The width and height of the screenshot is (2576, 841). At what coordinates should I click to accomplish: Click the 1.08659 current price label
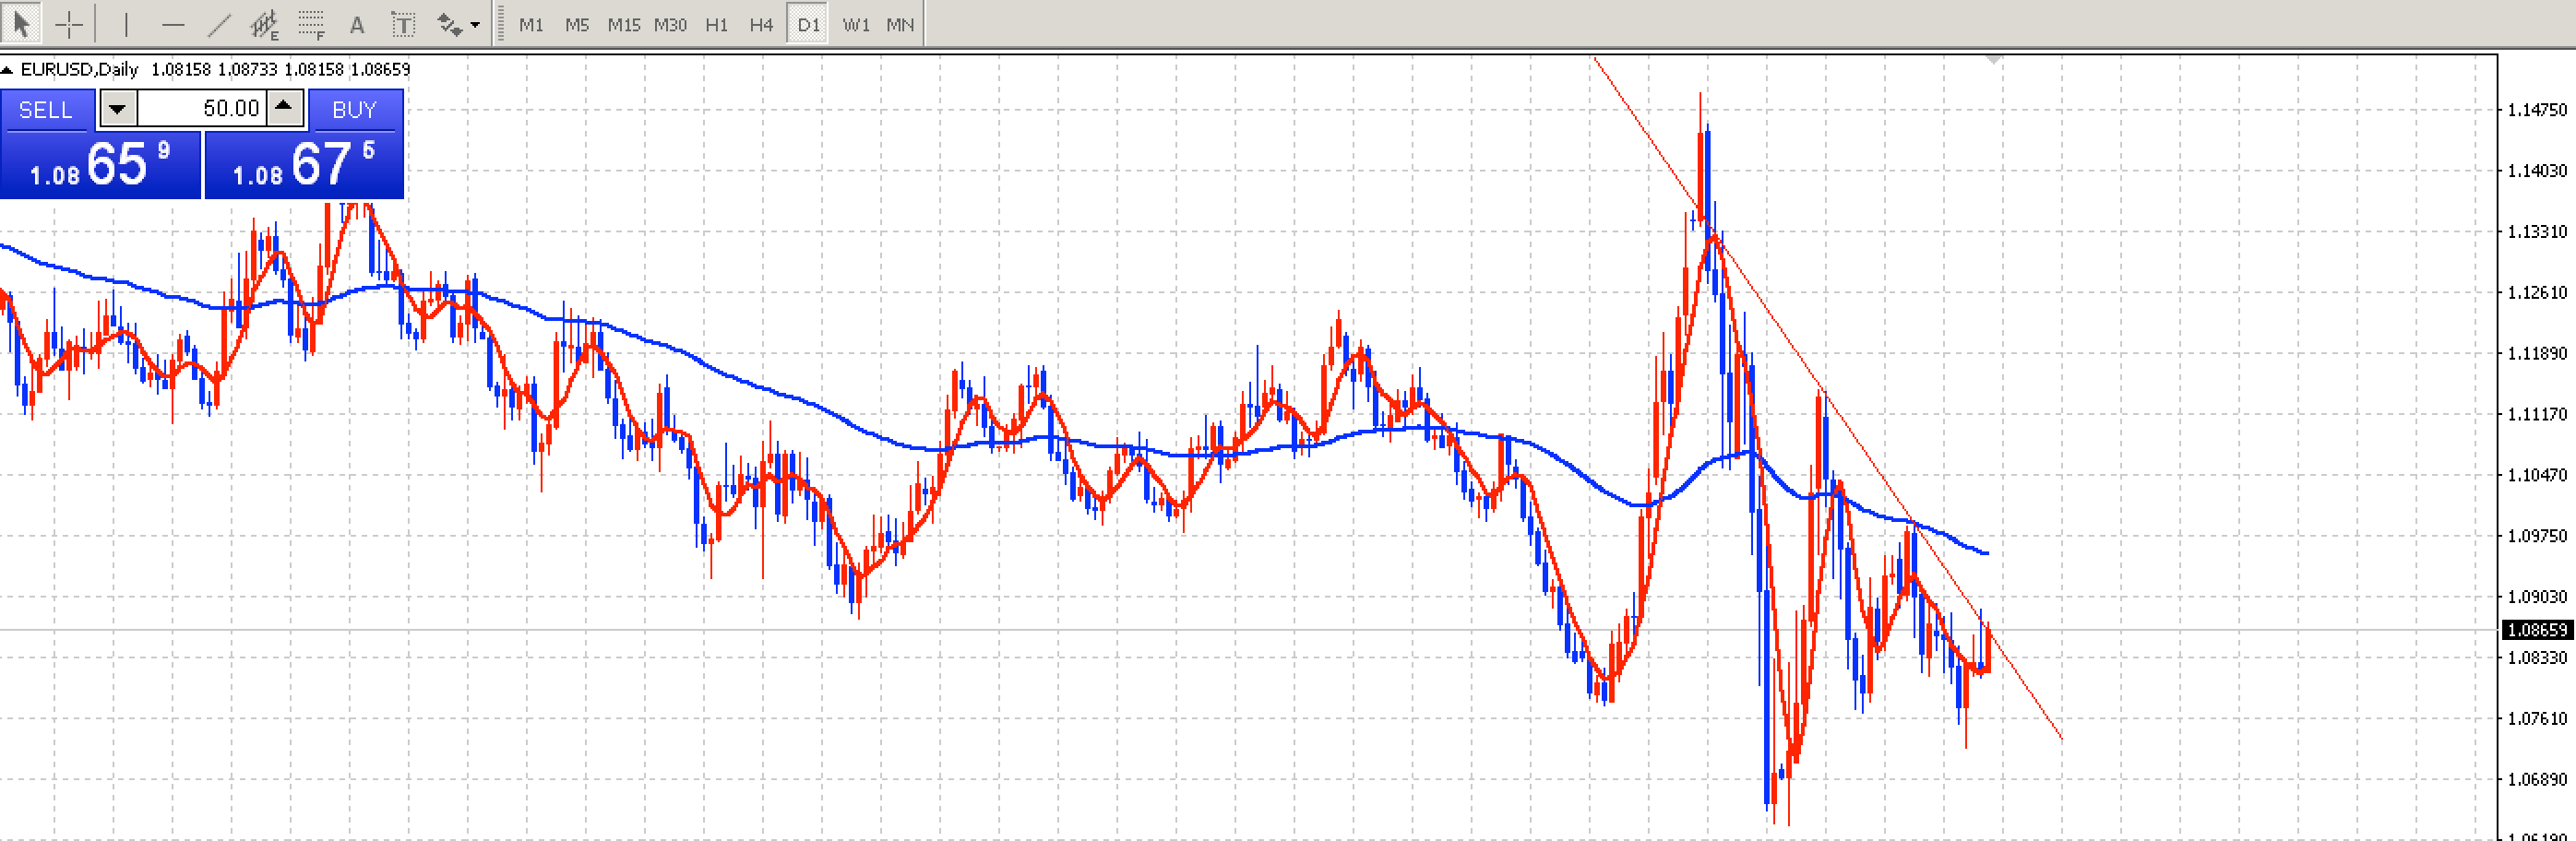click(2537, 630)
